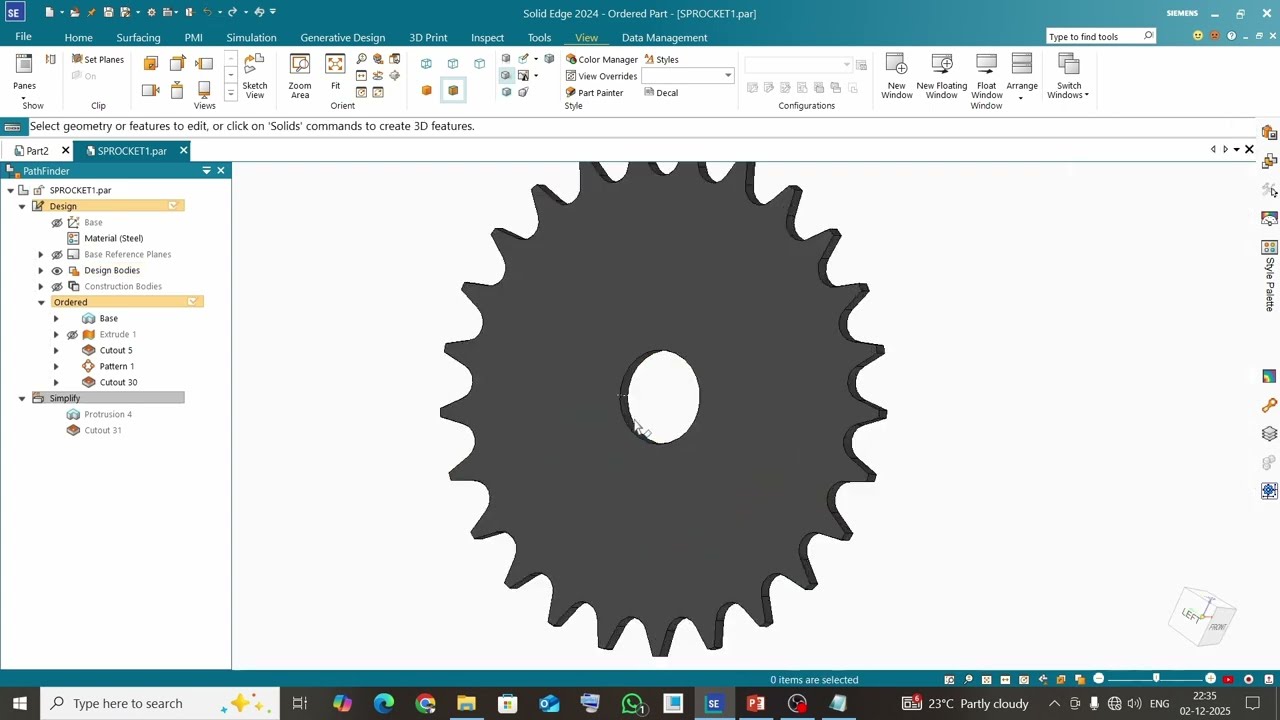Click the zoom out minus button
The width and height of the screenshot is (1280, 720).
point(1098,679)
